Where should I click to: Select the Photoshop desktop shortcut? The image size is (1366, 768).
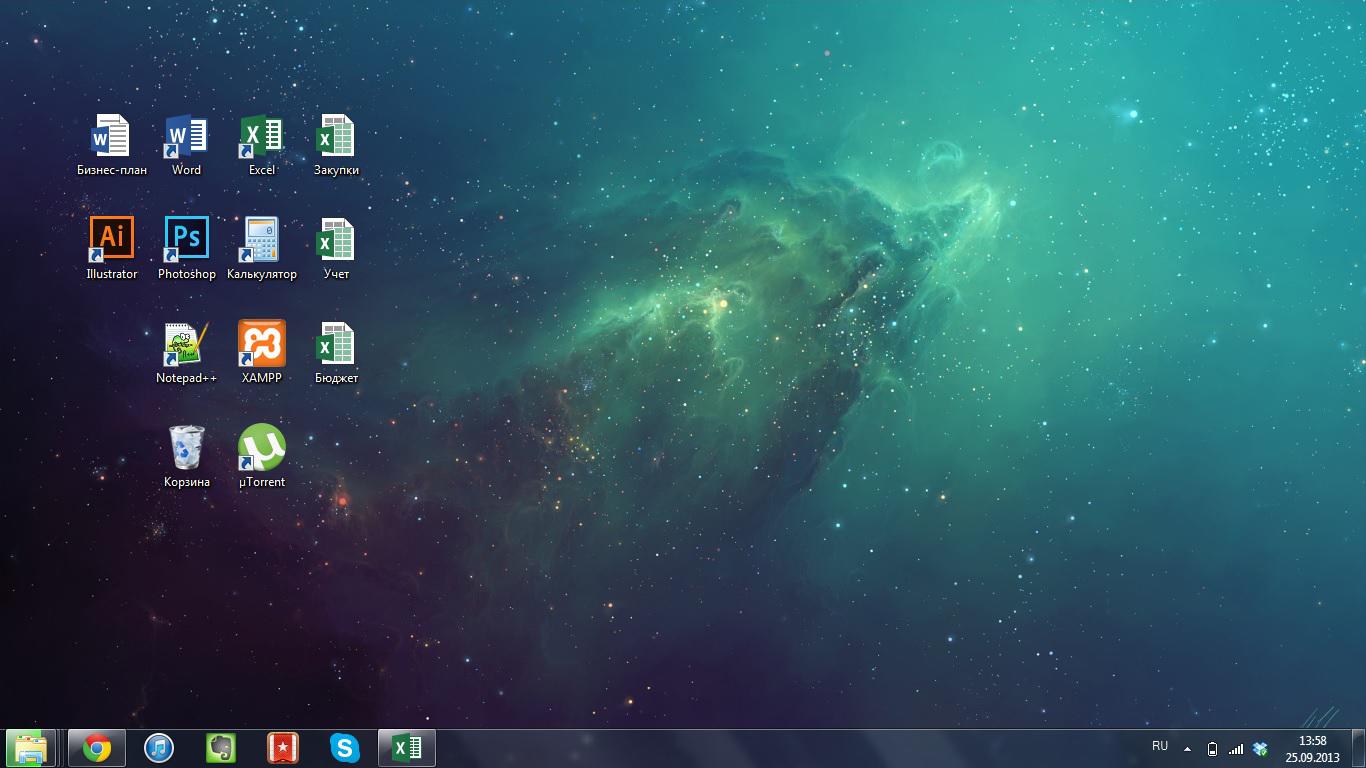coord(186,249)
